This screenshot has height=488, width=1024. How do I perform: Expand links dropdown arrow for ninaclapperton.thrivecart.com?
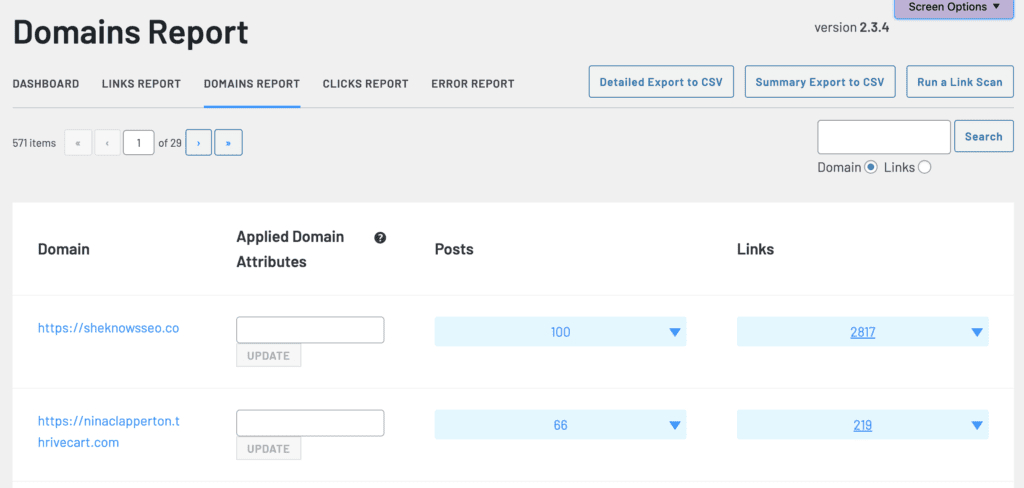[x=977, y=425]
